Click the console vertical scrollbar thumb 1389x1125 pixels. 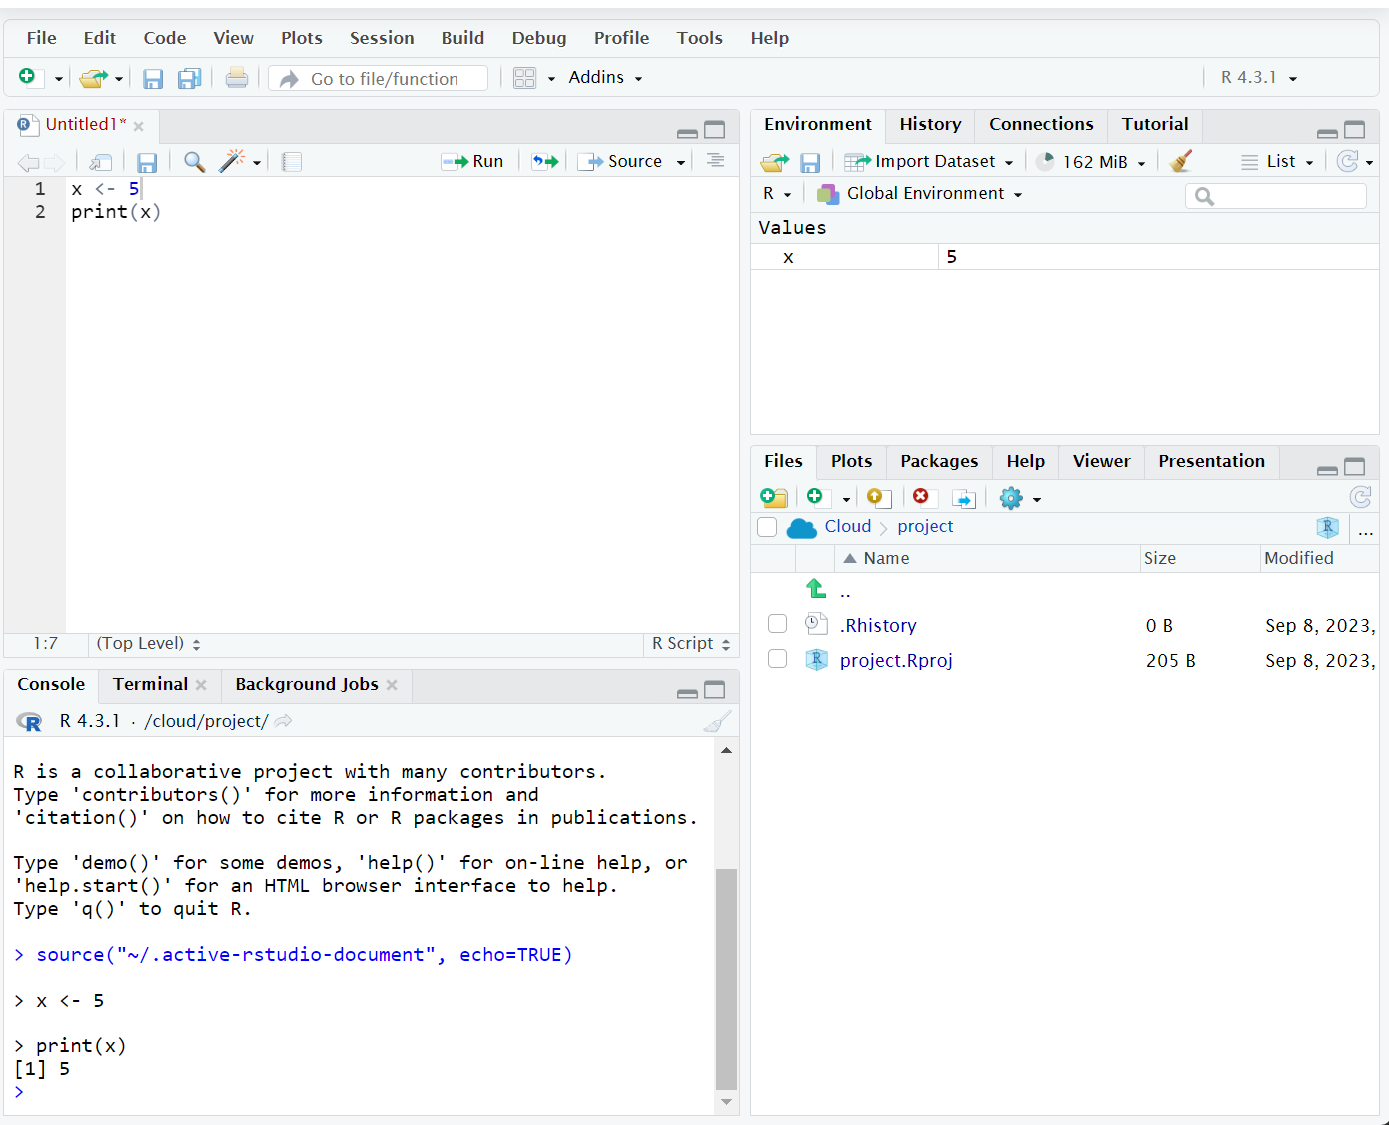click(727, 978)
